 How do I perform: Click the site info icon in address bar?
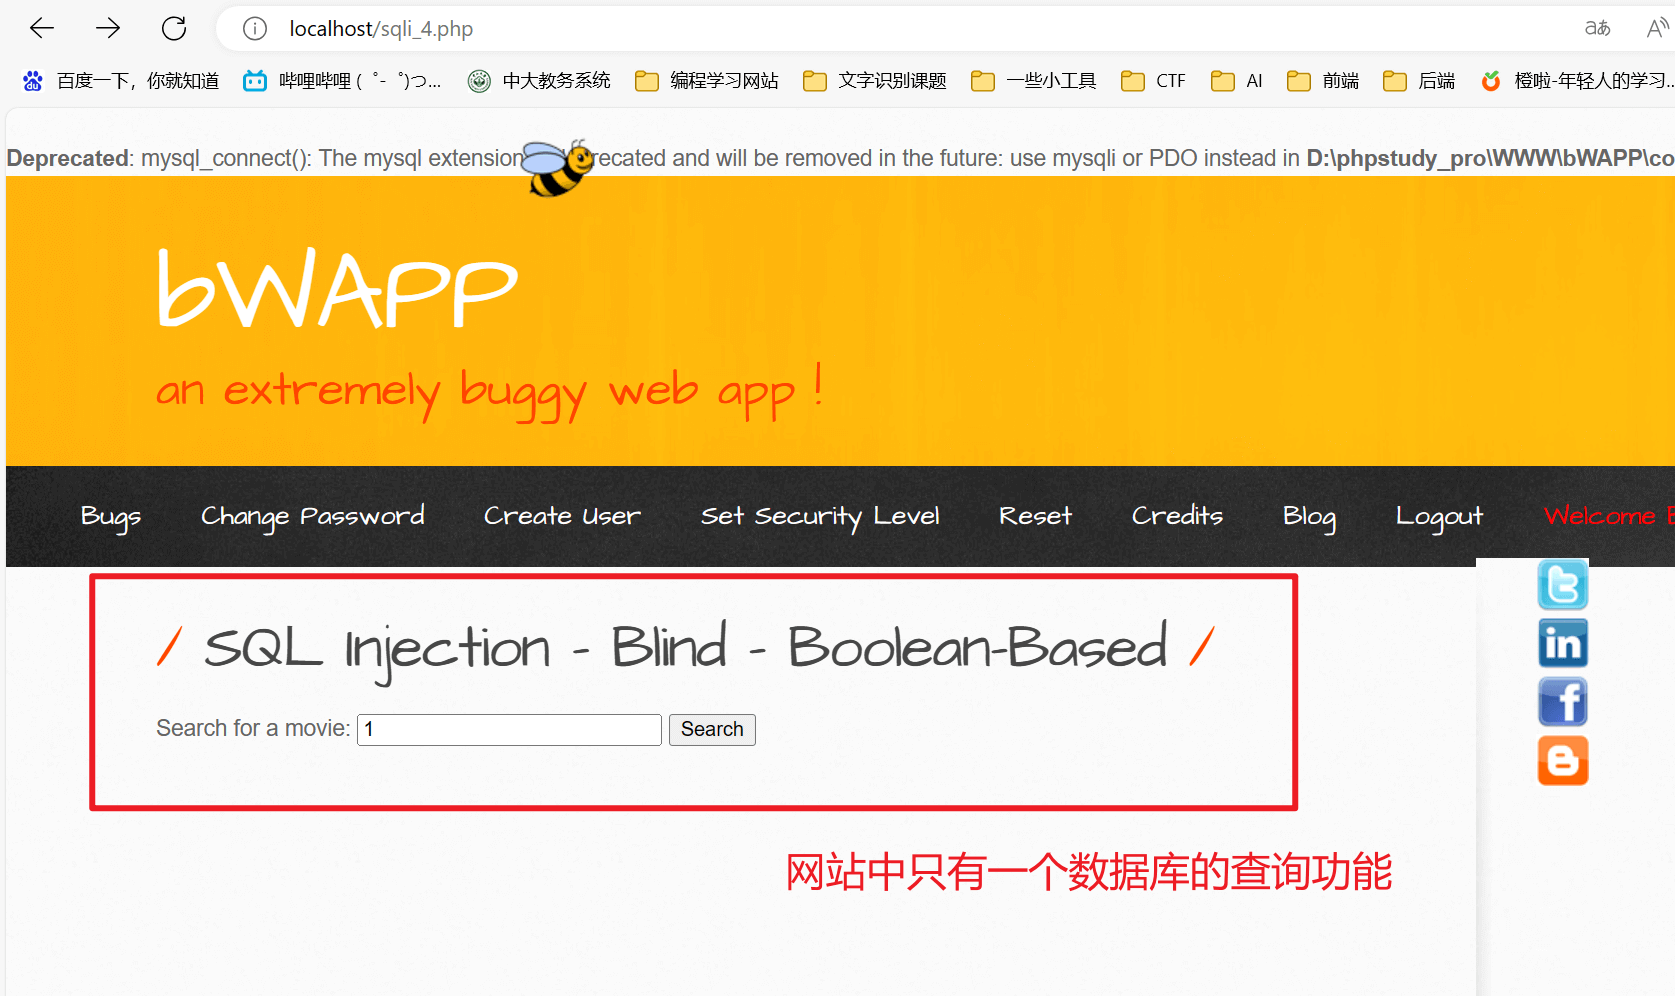coord(255,29)
